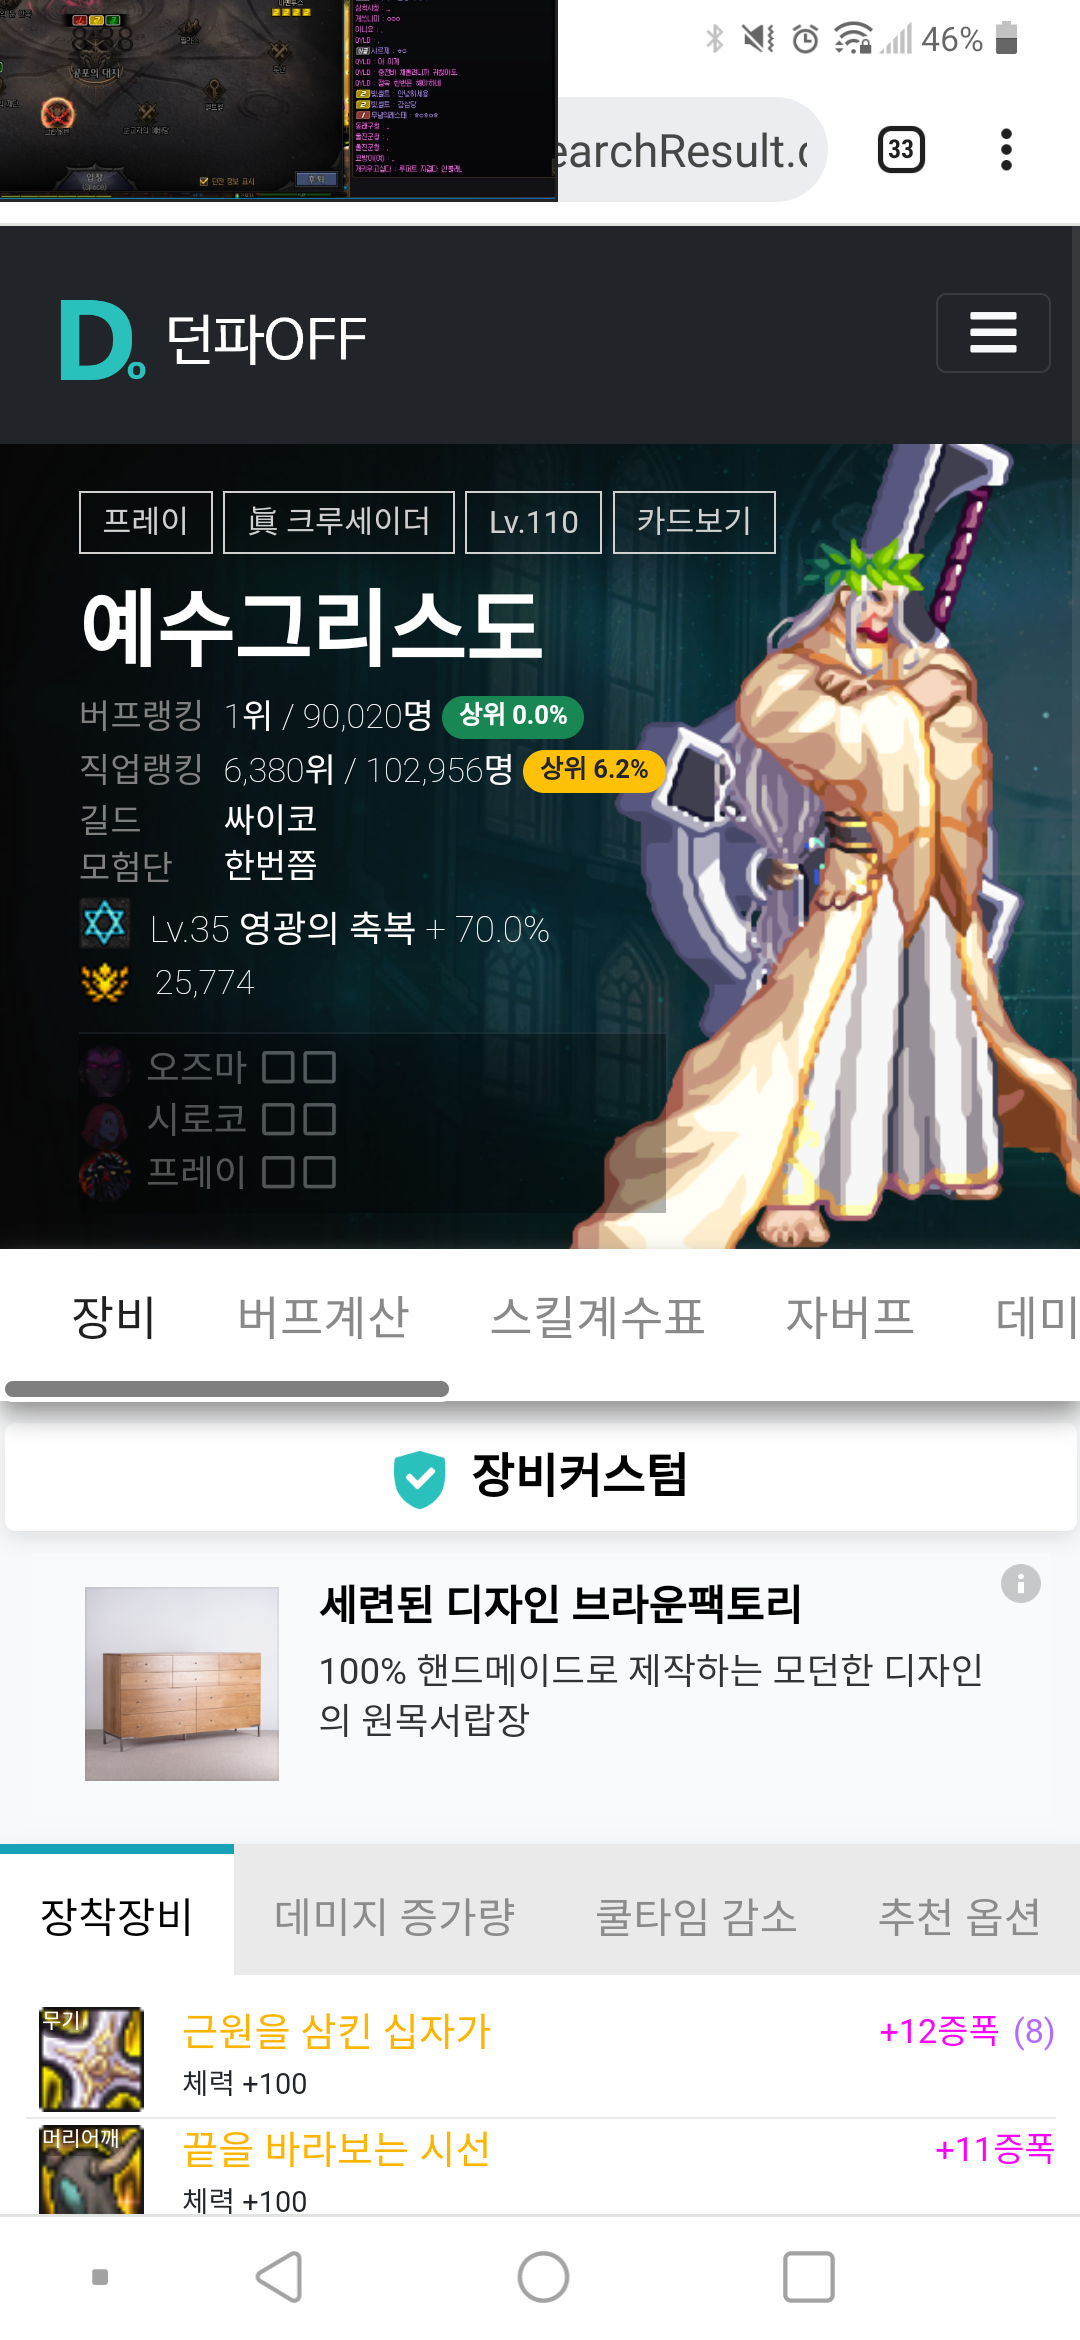Tap the Android recent apps button

pyautogui.click(x=808, y=2277)
